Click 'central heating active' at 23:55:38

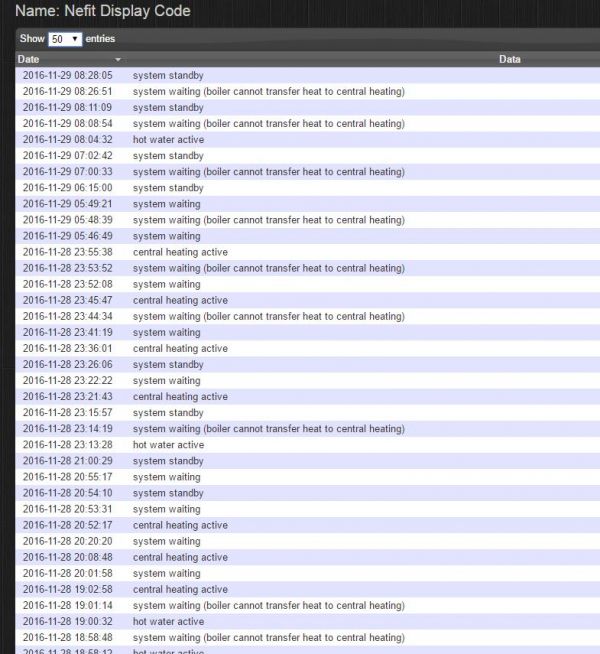(180, 252)
